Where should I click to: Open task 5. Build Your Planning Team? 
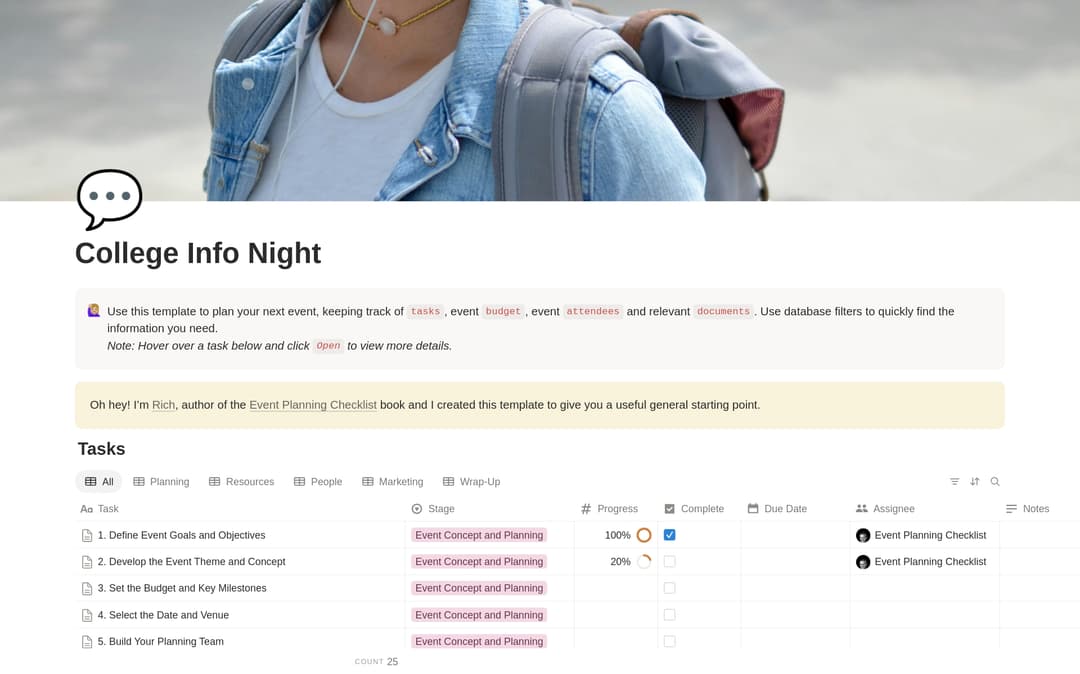click(160, 642)
